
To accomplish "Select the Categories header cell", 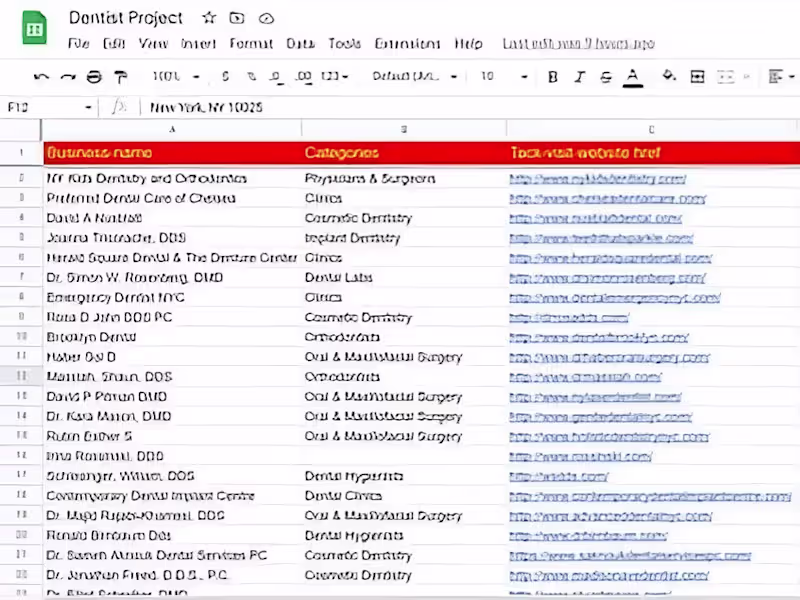I will point(404,153).
